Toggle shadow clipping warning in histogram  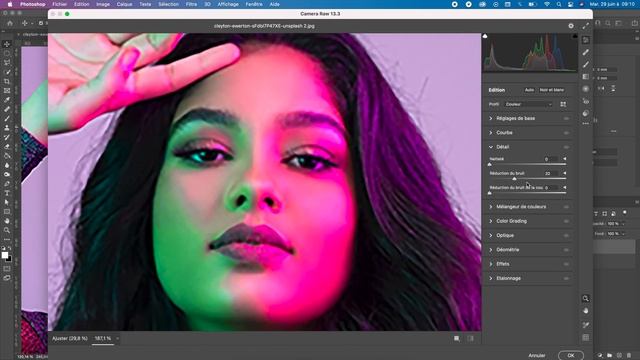tap(485, 36)
